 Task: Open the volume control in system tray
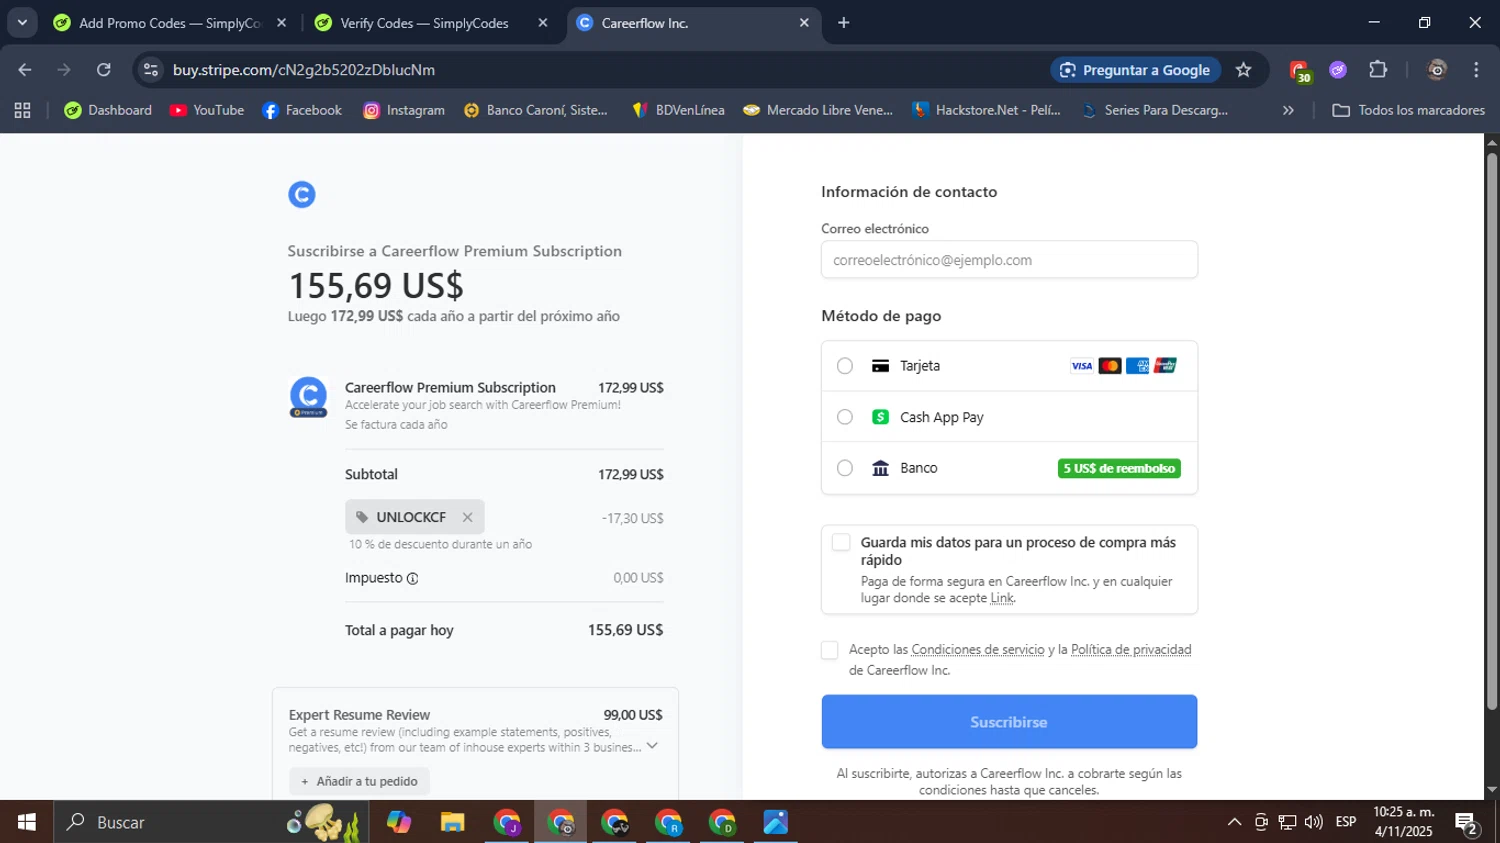1313,822
